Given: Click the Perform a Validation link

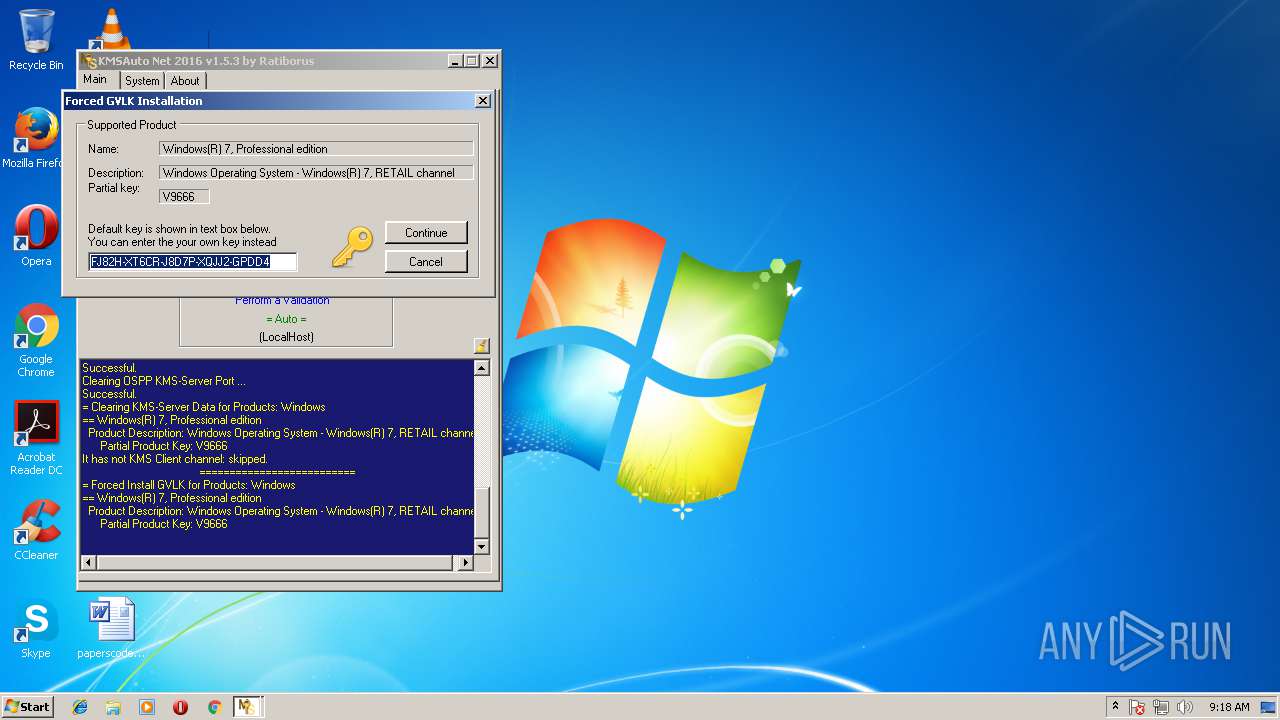Looking at the screenshot, I should pyautogui.click(x=282, y=301).
